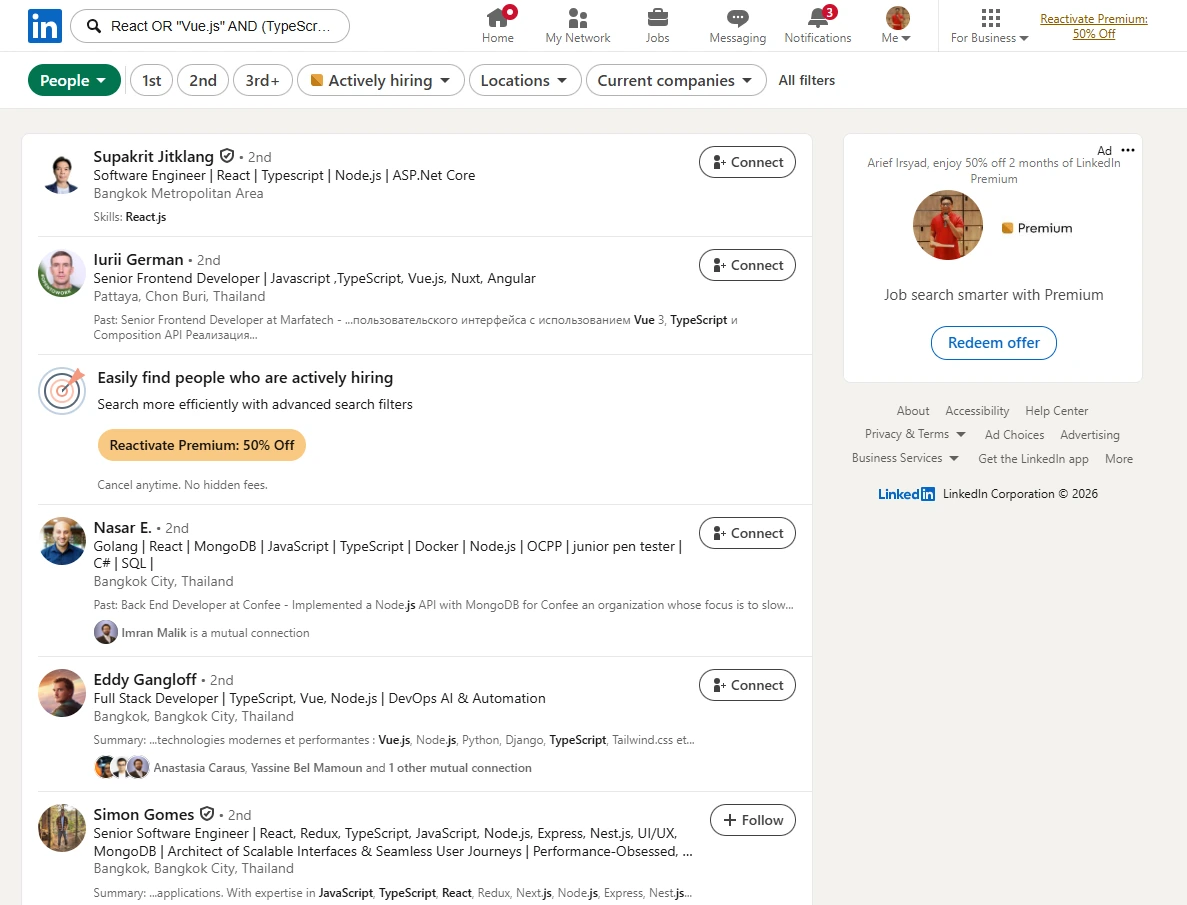Expand the Privacy & Terms menu
This screenshot has height=905, width=1187.
(915, 434)
